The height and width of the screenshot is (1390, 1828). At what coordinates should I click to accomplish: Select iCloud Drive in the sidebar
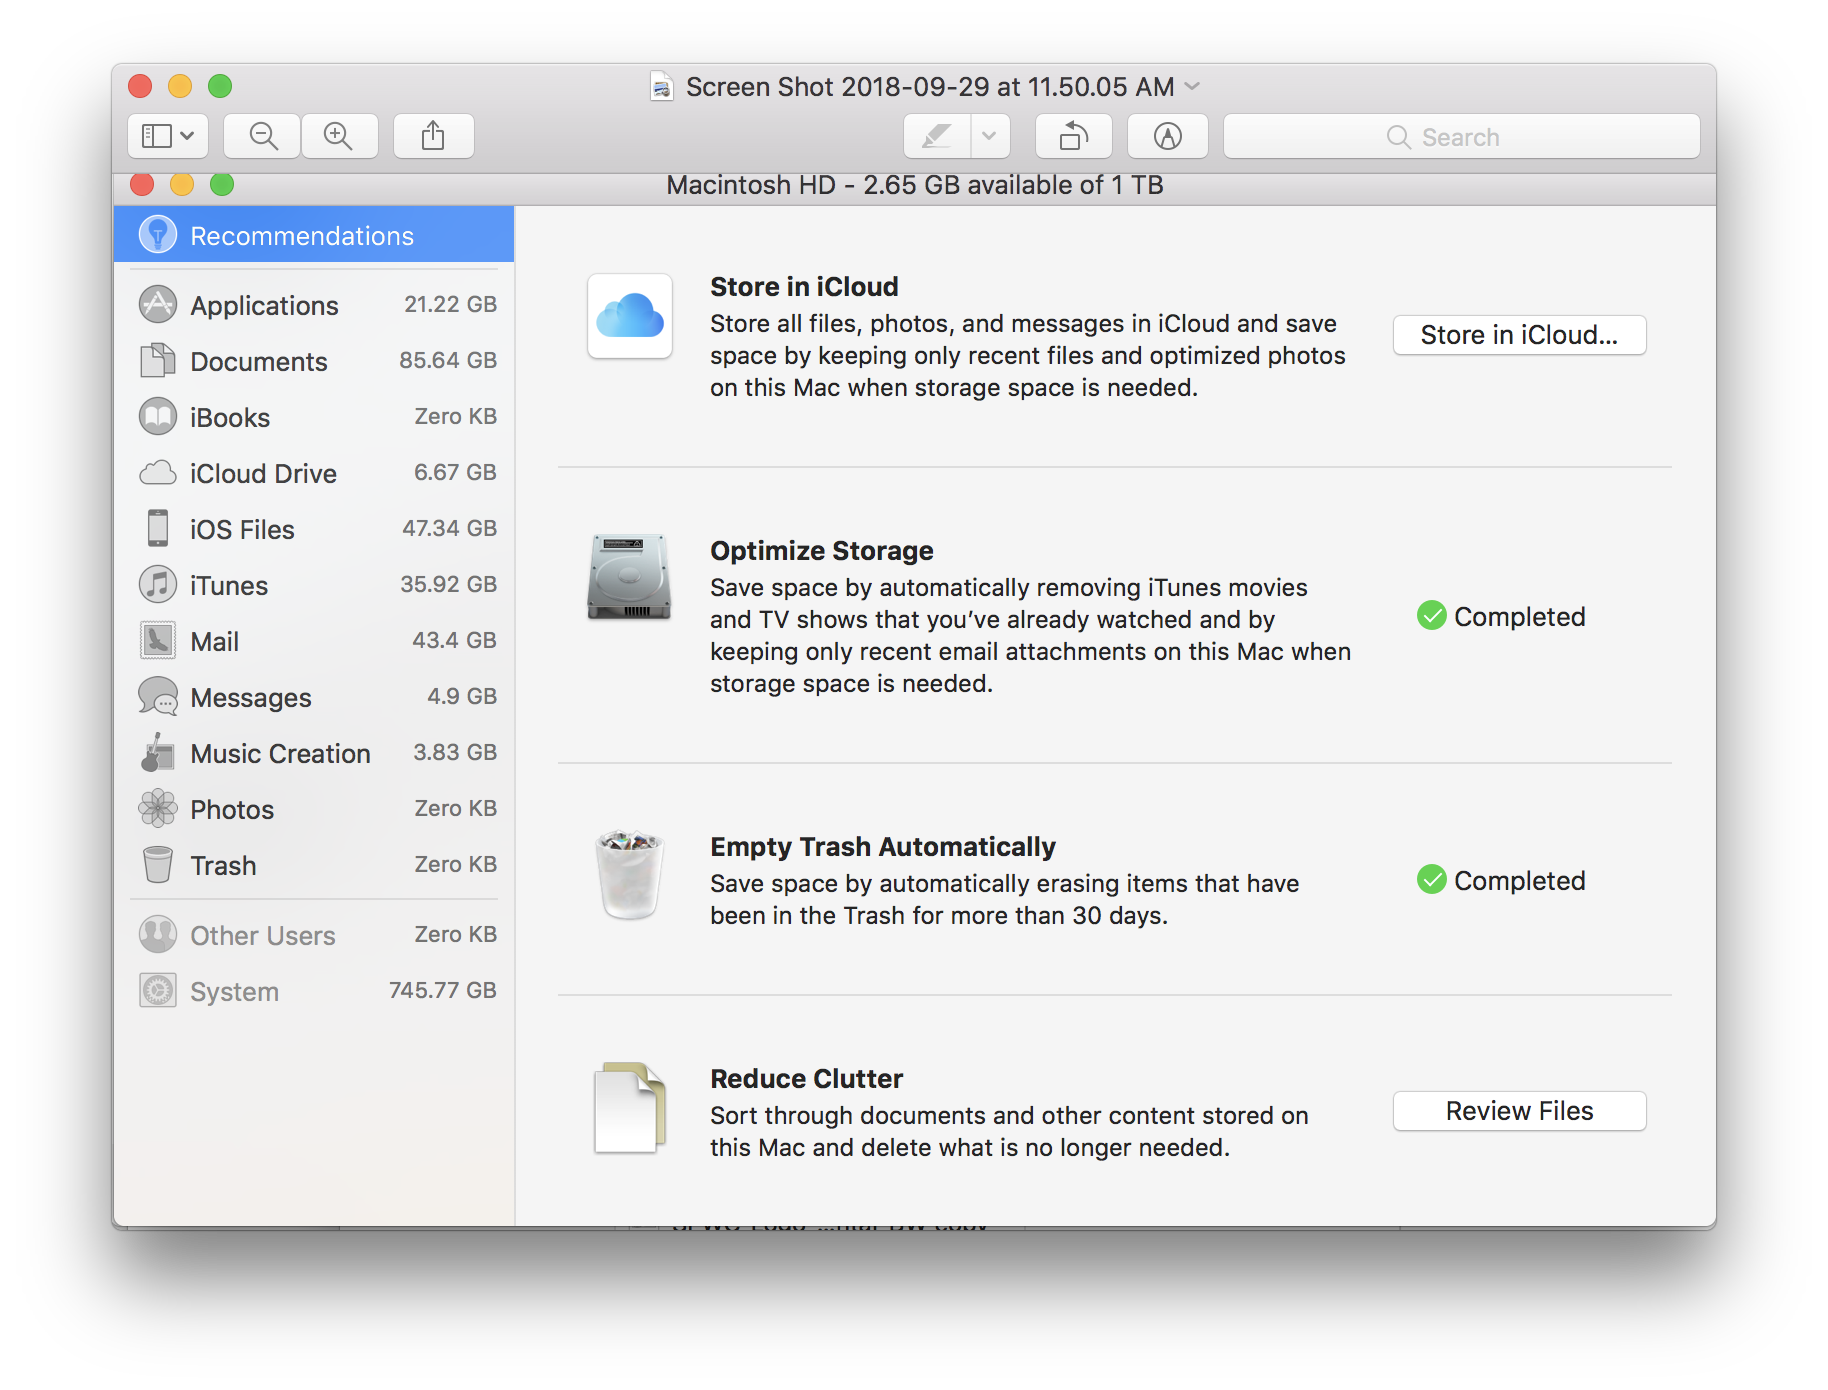tap(314, 472)
